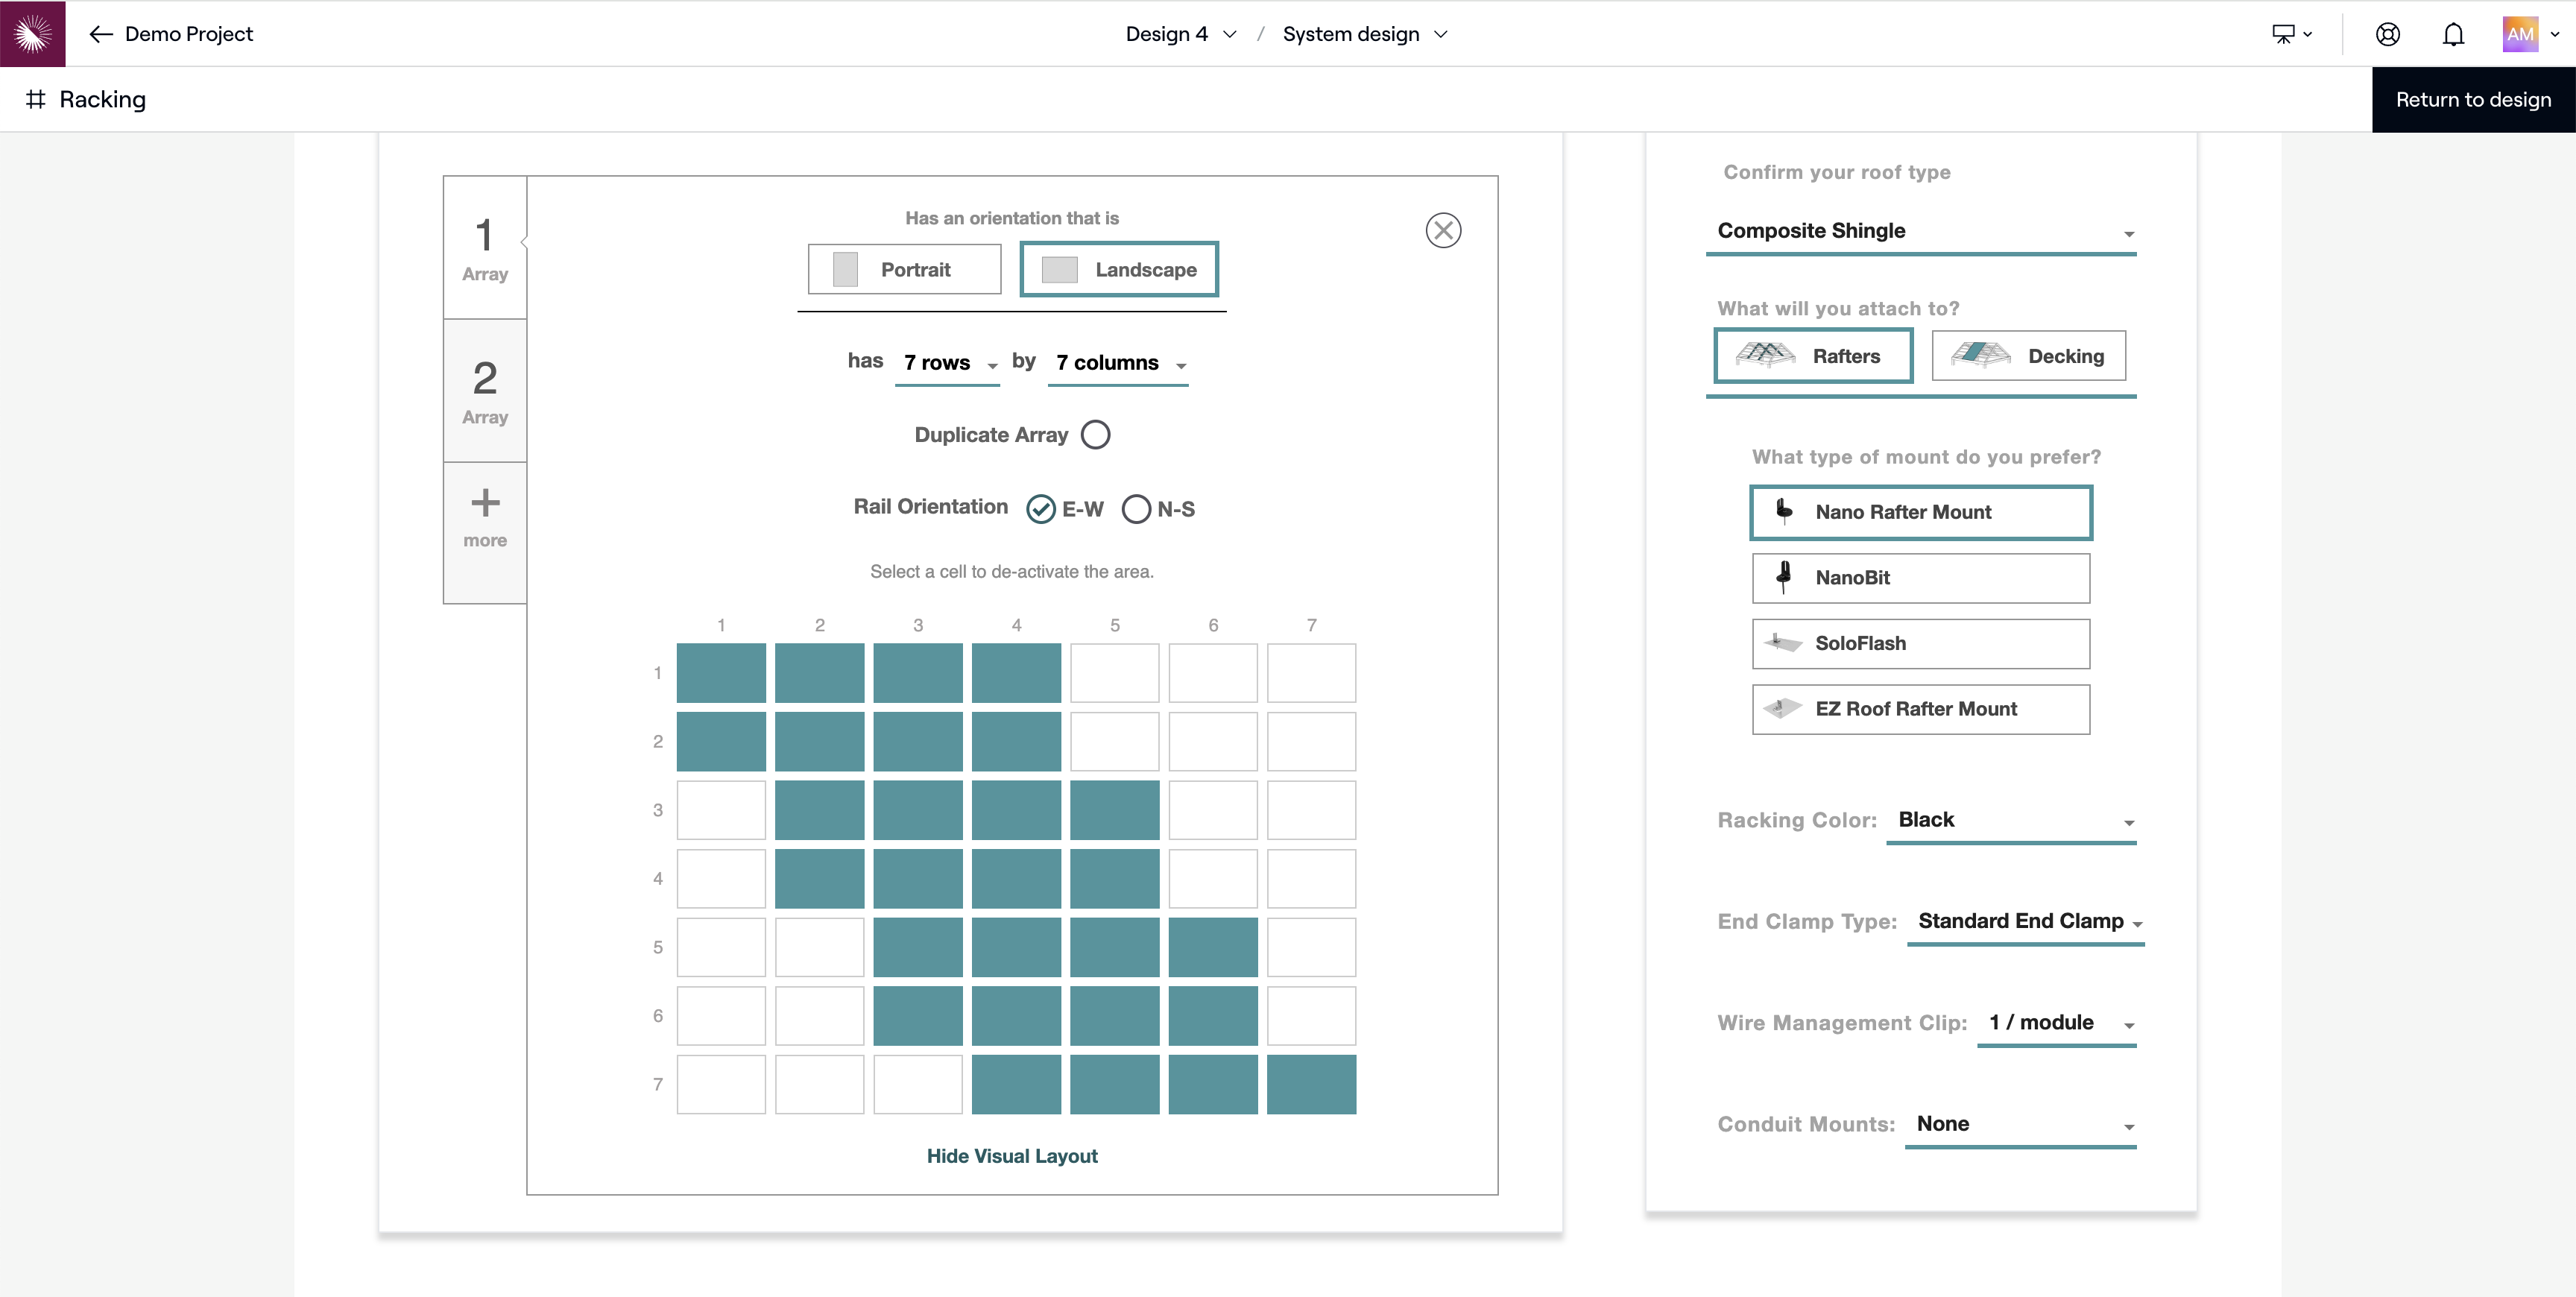Pick the Decking attachment option
This screenshot has width=2576, height=1297.
click(2028, 356)
